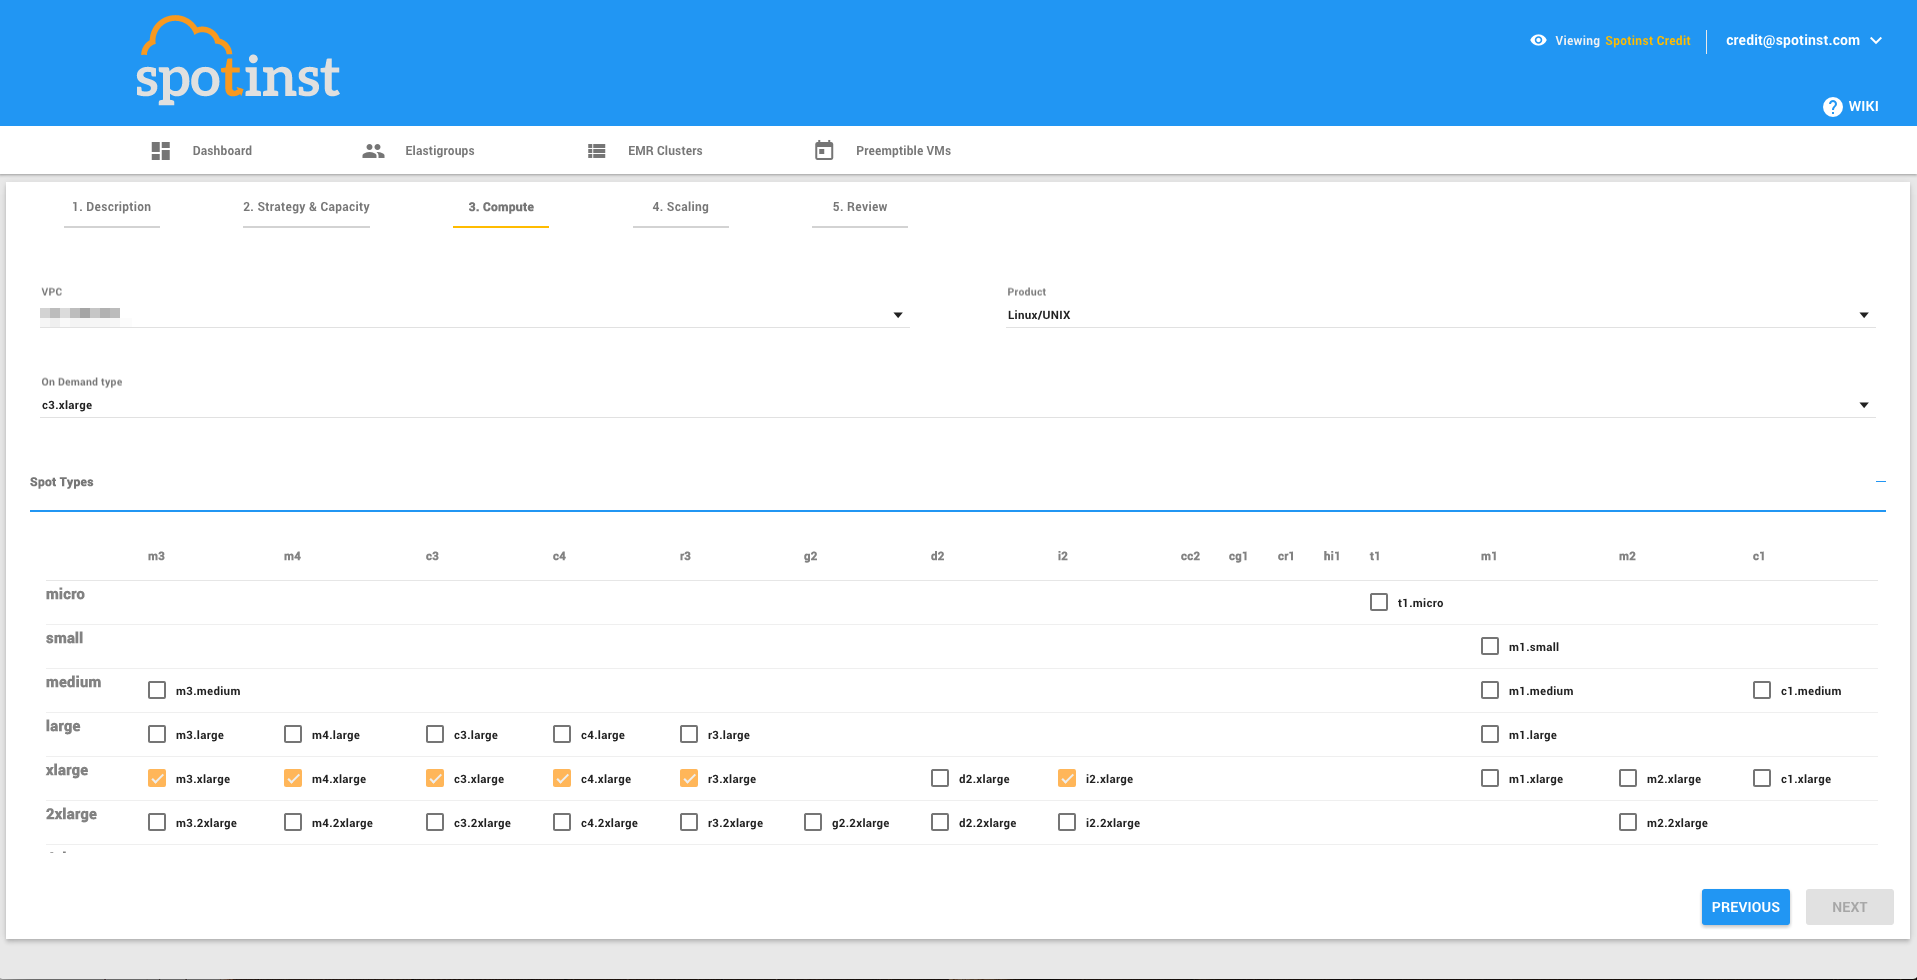The height and width of the screenshot is (980, 1917).
Task: Click the Elastigroups people icon
Action: tap(373, 151)
